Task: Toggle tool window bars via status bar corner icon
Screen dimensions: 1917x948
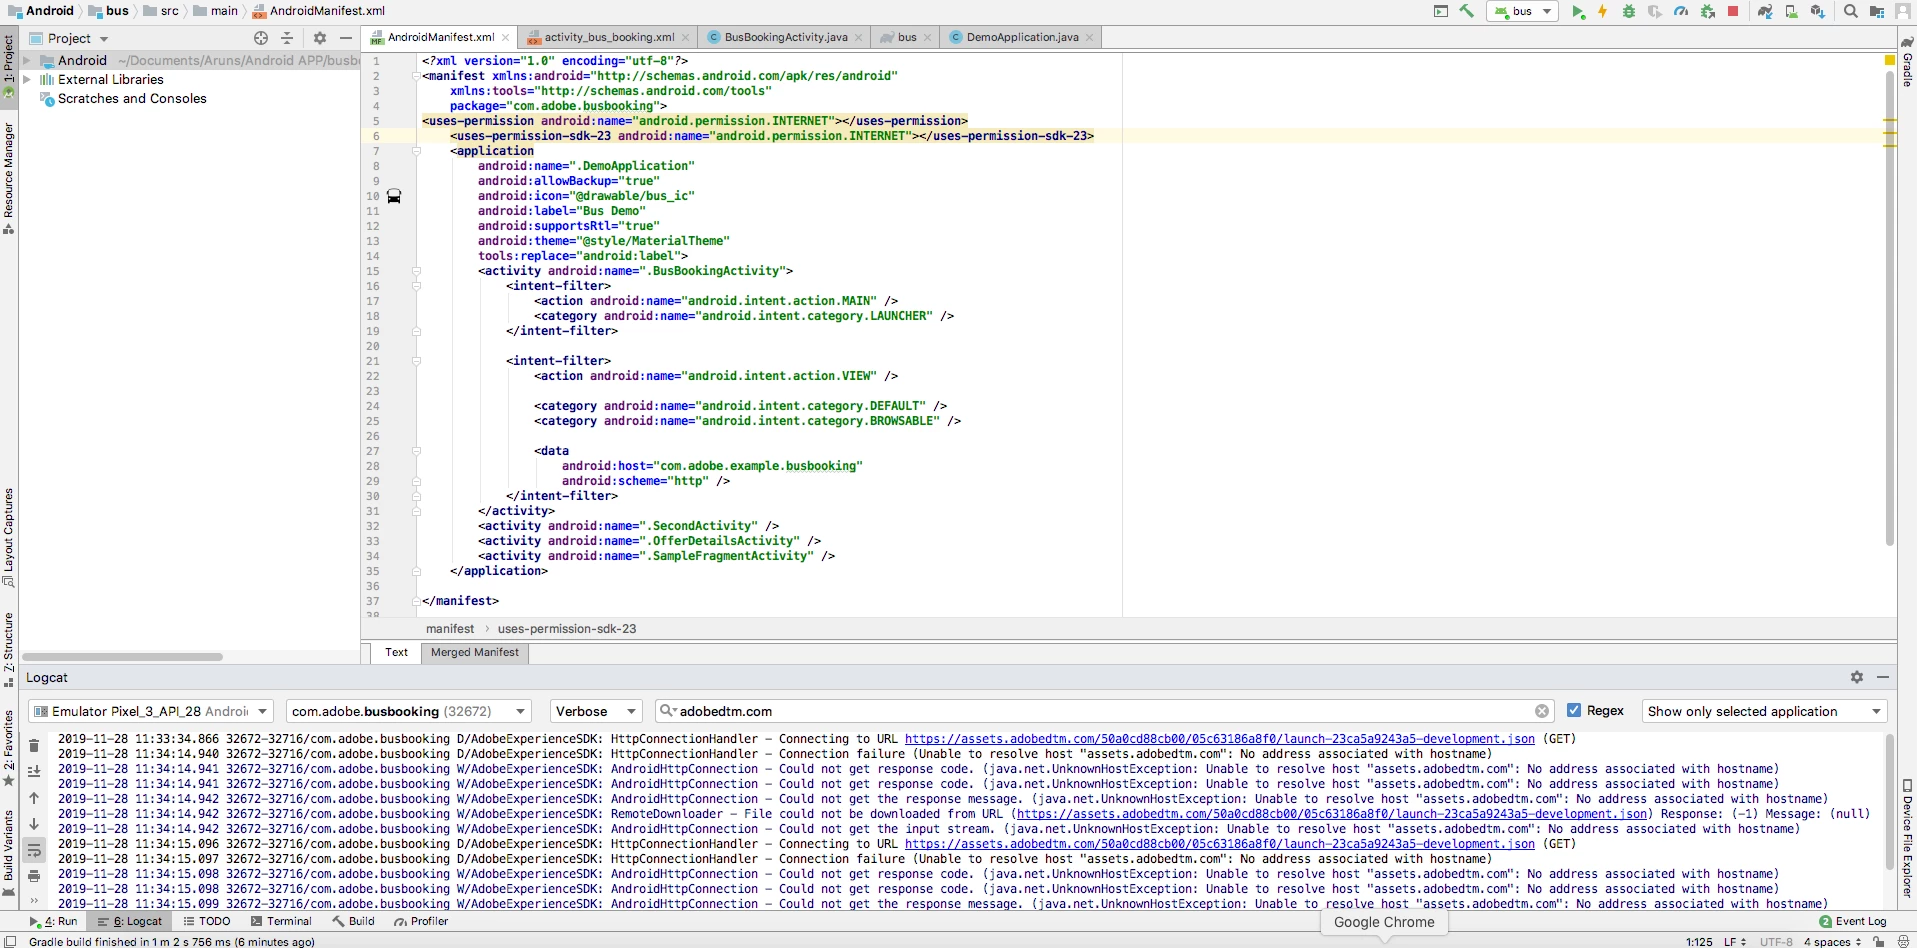Action: pos(10,941)
